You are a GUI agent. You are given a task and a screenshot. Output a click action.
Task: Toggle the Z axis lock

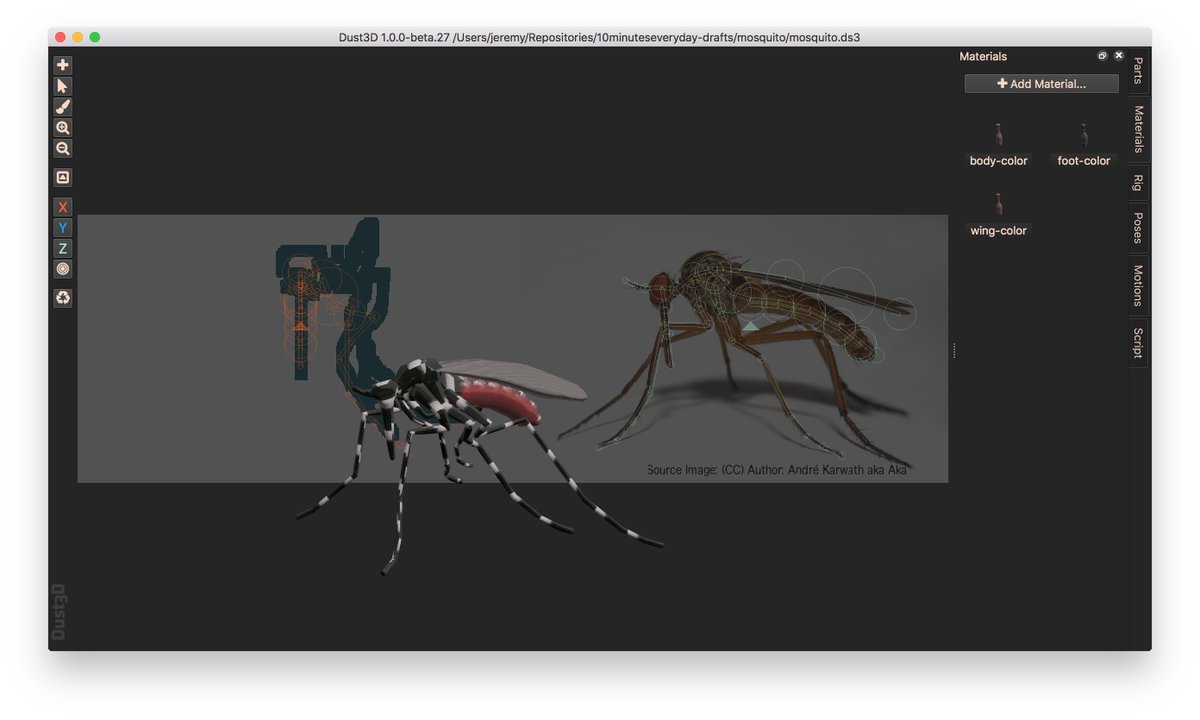(63, 249)
